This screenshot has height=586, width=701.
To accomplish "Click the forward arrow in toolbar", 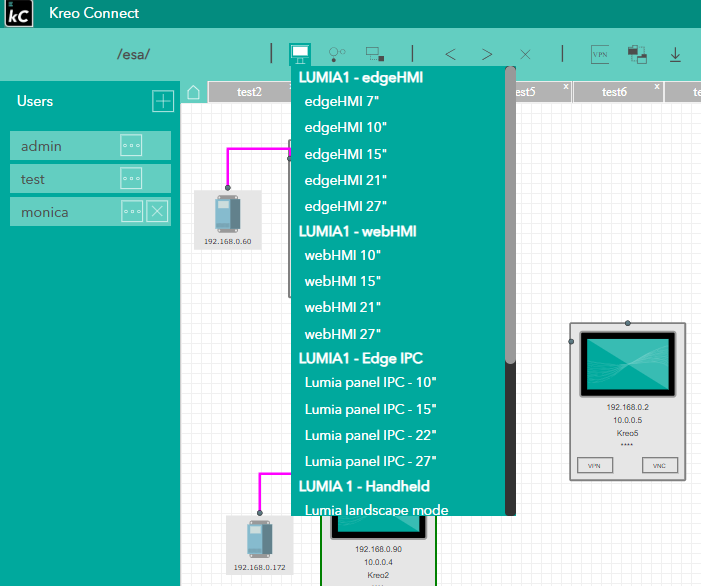I will tap(487, 54).
